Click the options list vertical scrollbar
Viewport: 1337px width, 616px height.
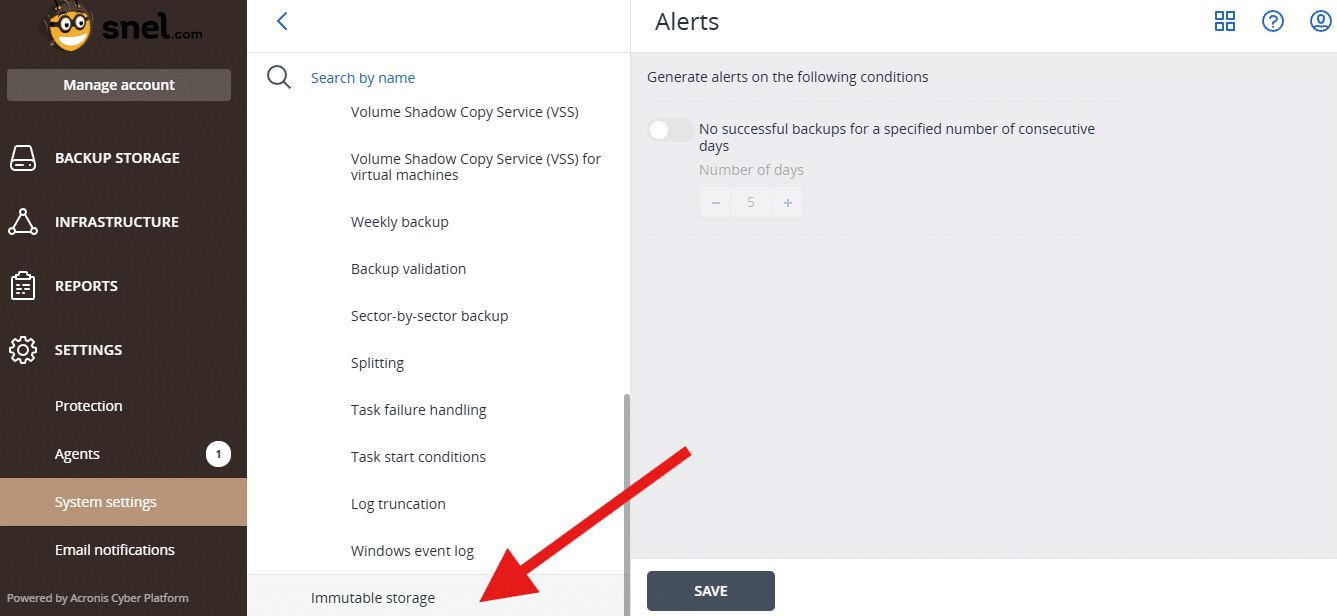tap(627, 504)
